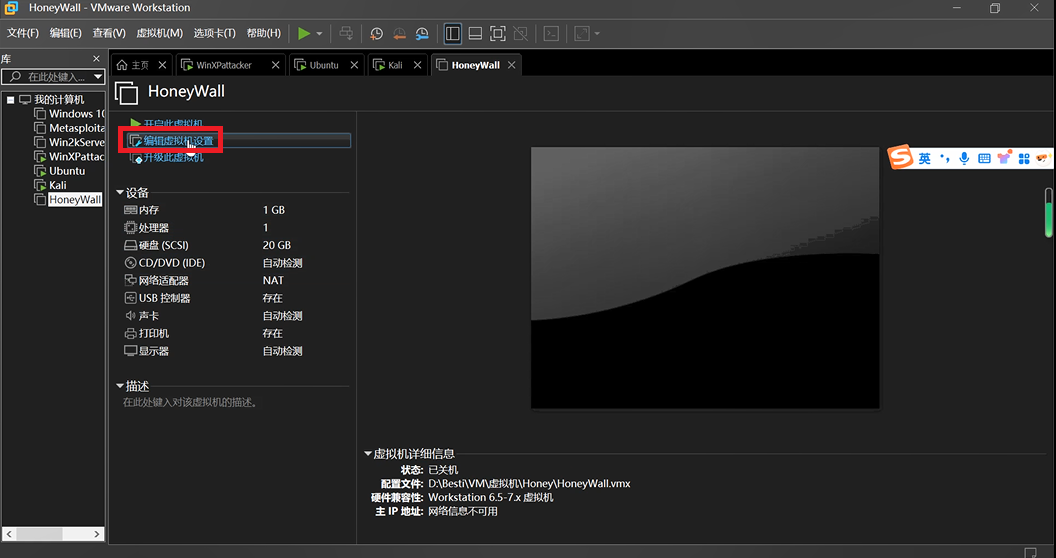Image resolution: width=1056 pixels, height=558 pixels.
Task: Close the WinXPattacker tab
Action: tap(275, 65)
